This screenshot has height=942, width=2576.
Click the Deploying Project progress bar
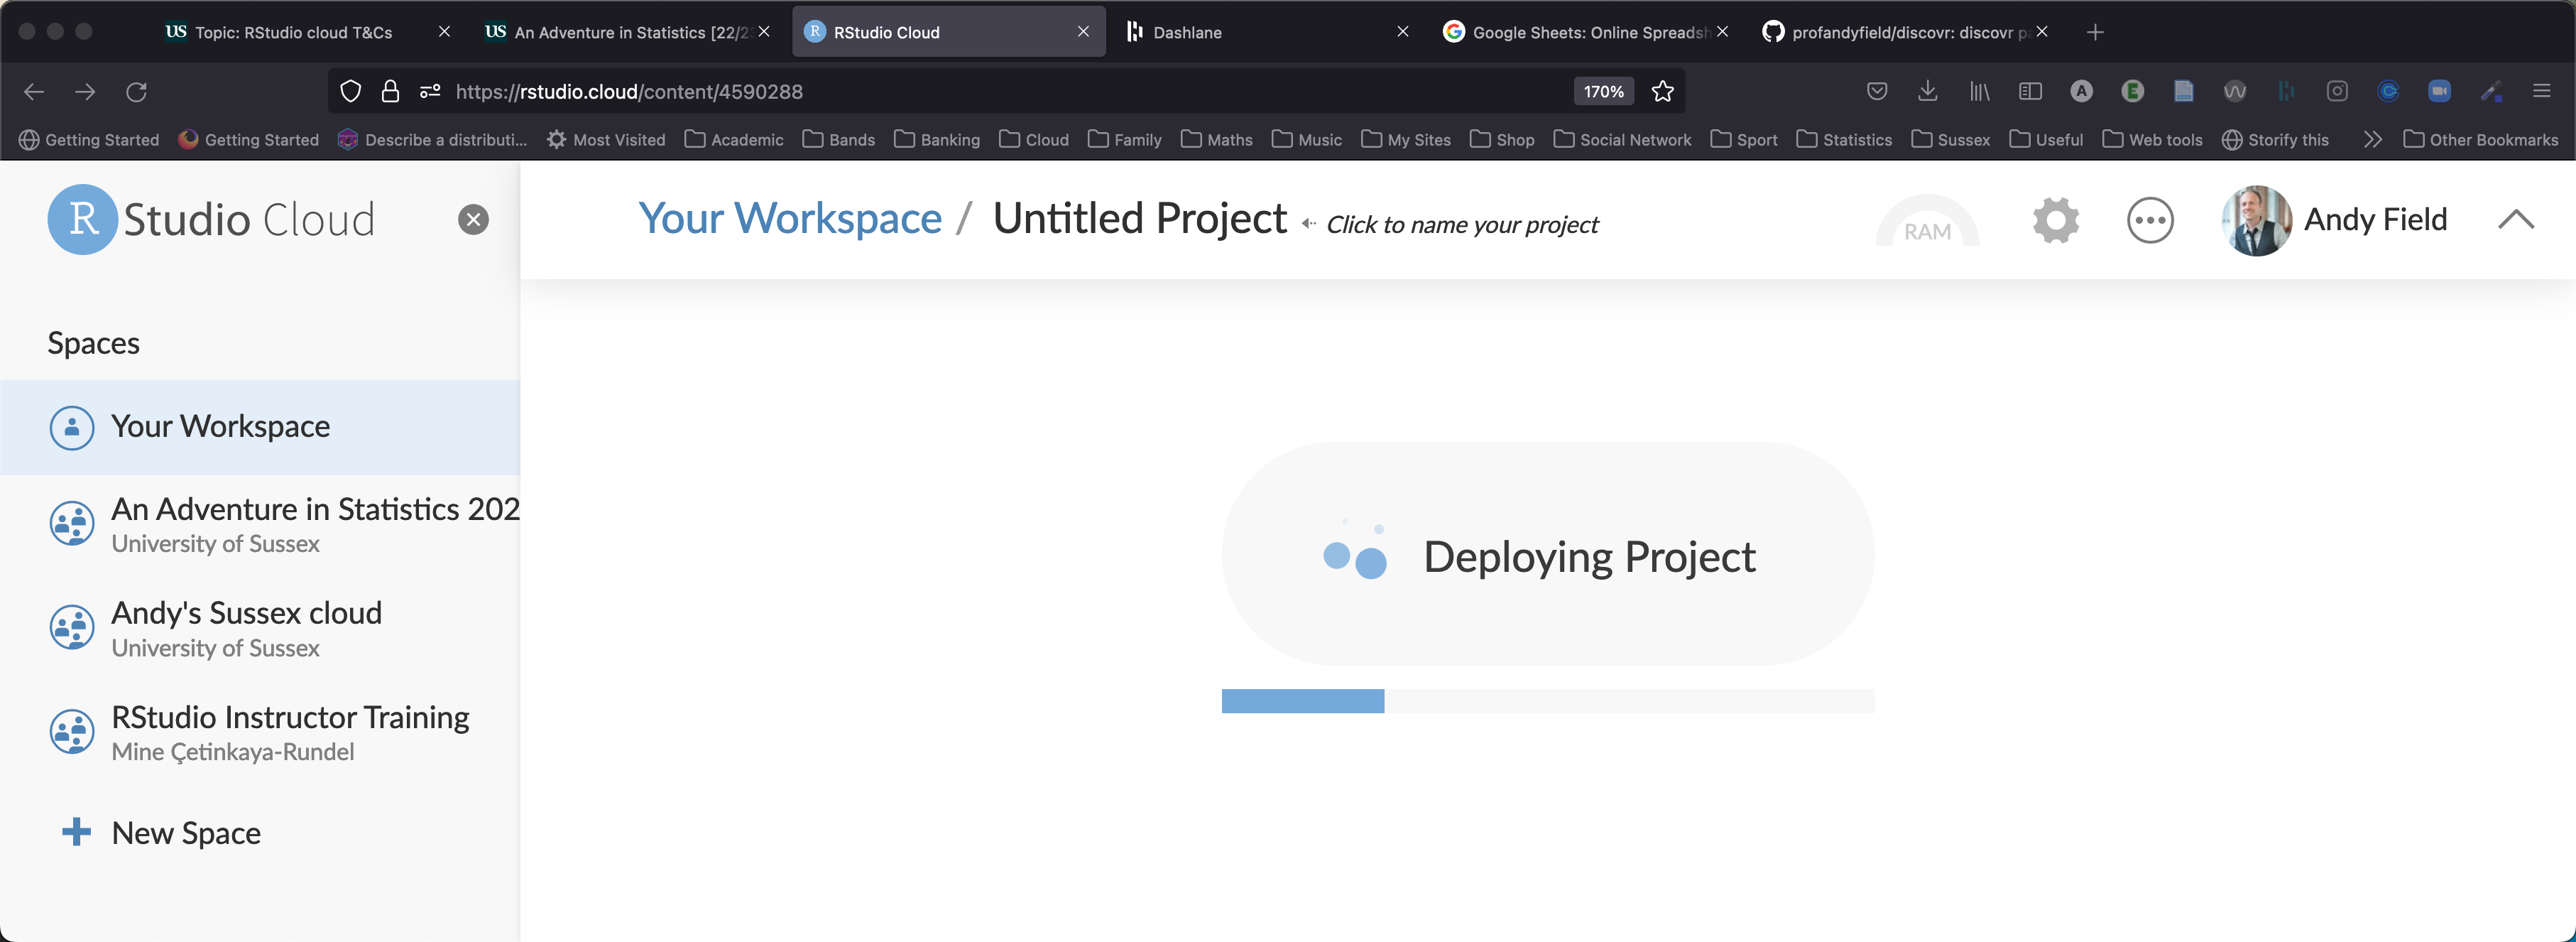tap(1547, 701)
